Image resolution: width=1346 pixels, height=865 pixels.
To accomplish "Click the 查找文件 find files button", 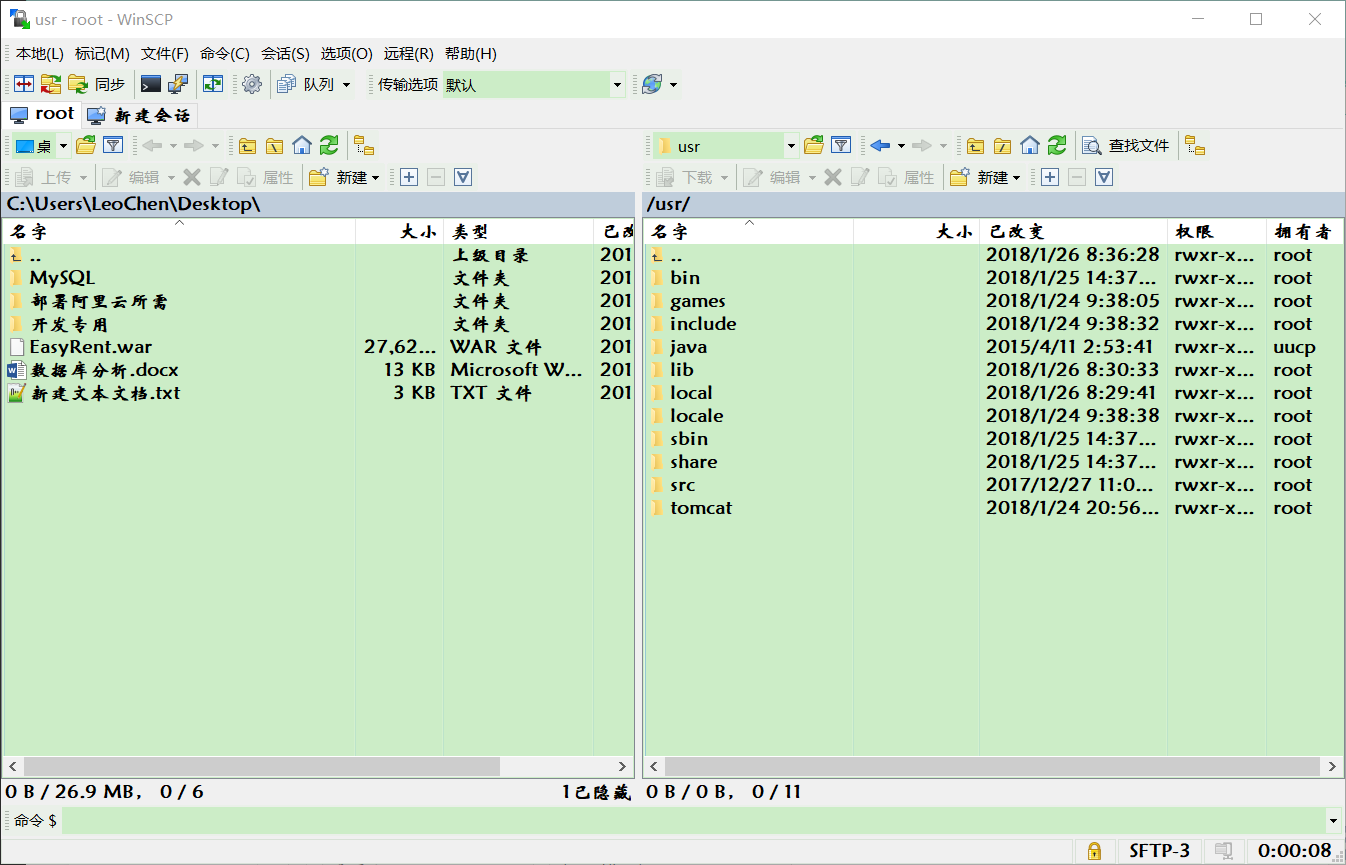I will 1127,146.
